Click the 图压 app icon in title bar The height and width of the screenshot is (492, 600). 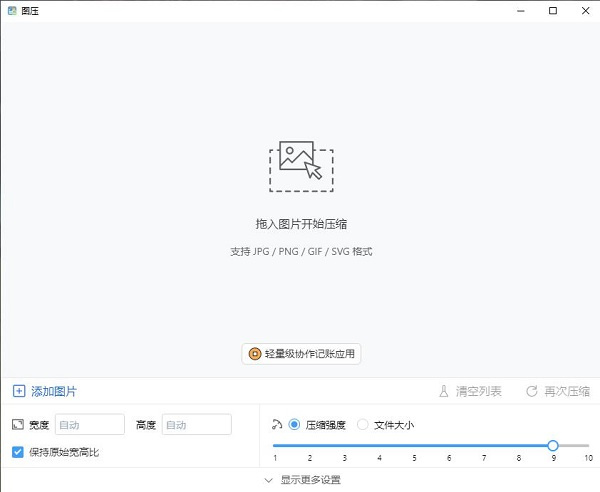click(11, 10)
